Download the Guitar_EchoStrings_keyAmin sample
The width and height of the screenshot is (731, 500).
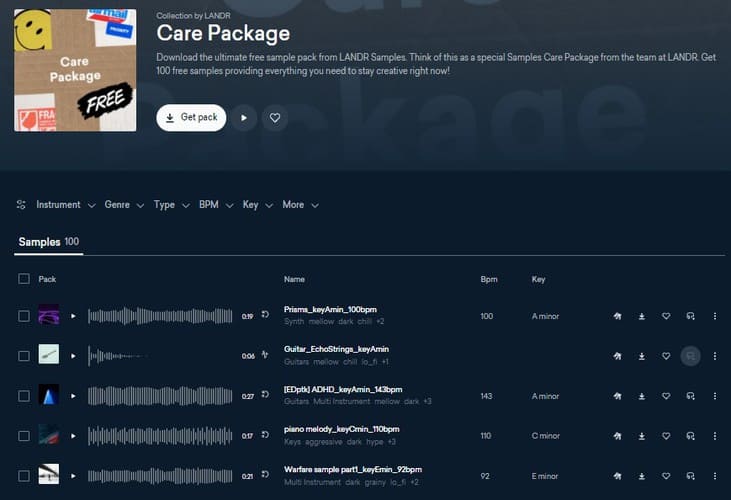[x=641, y=356]
